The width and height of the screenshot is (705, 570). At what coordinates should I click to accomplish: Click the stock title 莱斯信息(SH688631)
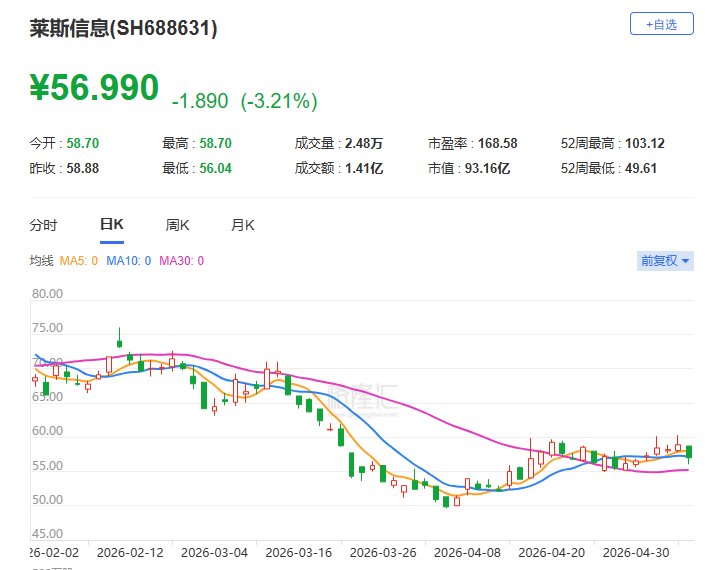point(124,28)
